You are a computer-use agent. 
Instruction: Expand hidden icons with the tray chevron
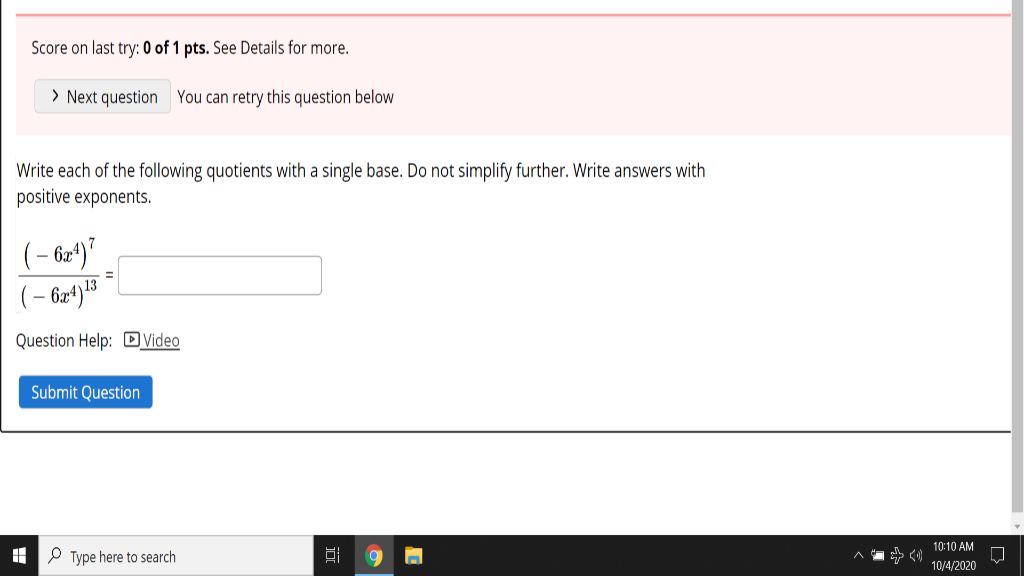(858, 555)
